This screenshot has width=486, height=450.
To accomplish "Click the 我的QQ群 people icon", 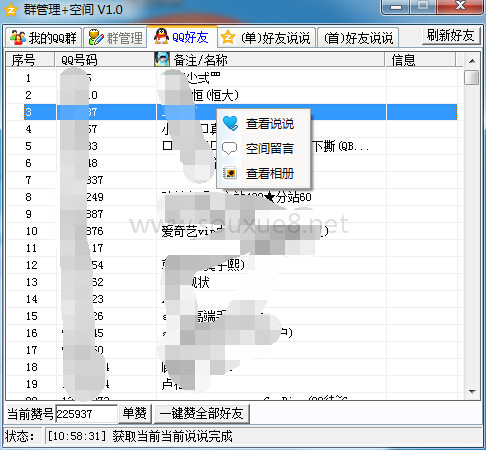I will click(18, 37).
